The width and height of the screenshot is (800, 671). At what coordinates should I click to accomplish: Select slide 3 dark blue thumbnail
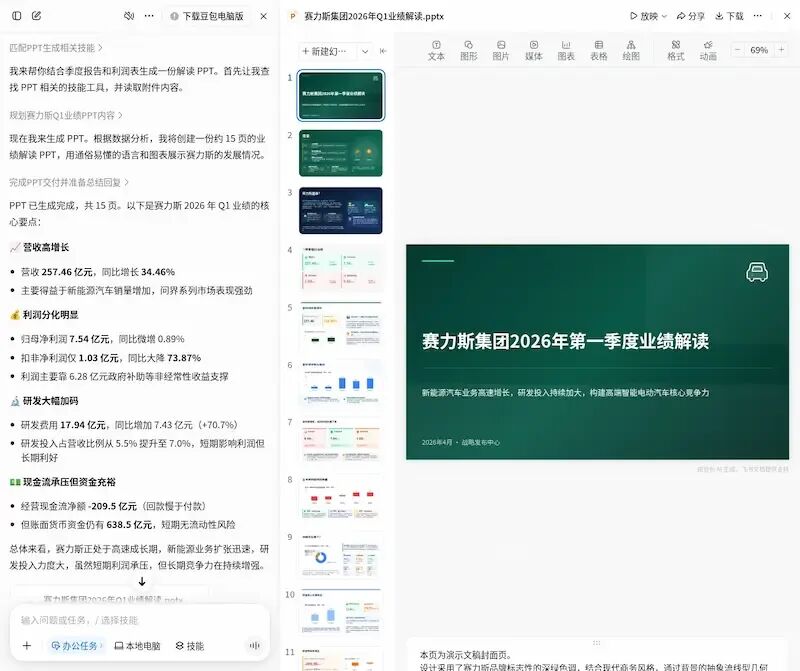point(340,211)
